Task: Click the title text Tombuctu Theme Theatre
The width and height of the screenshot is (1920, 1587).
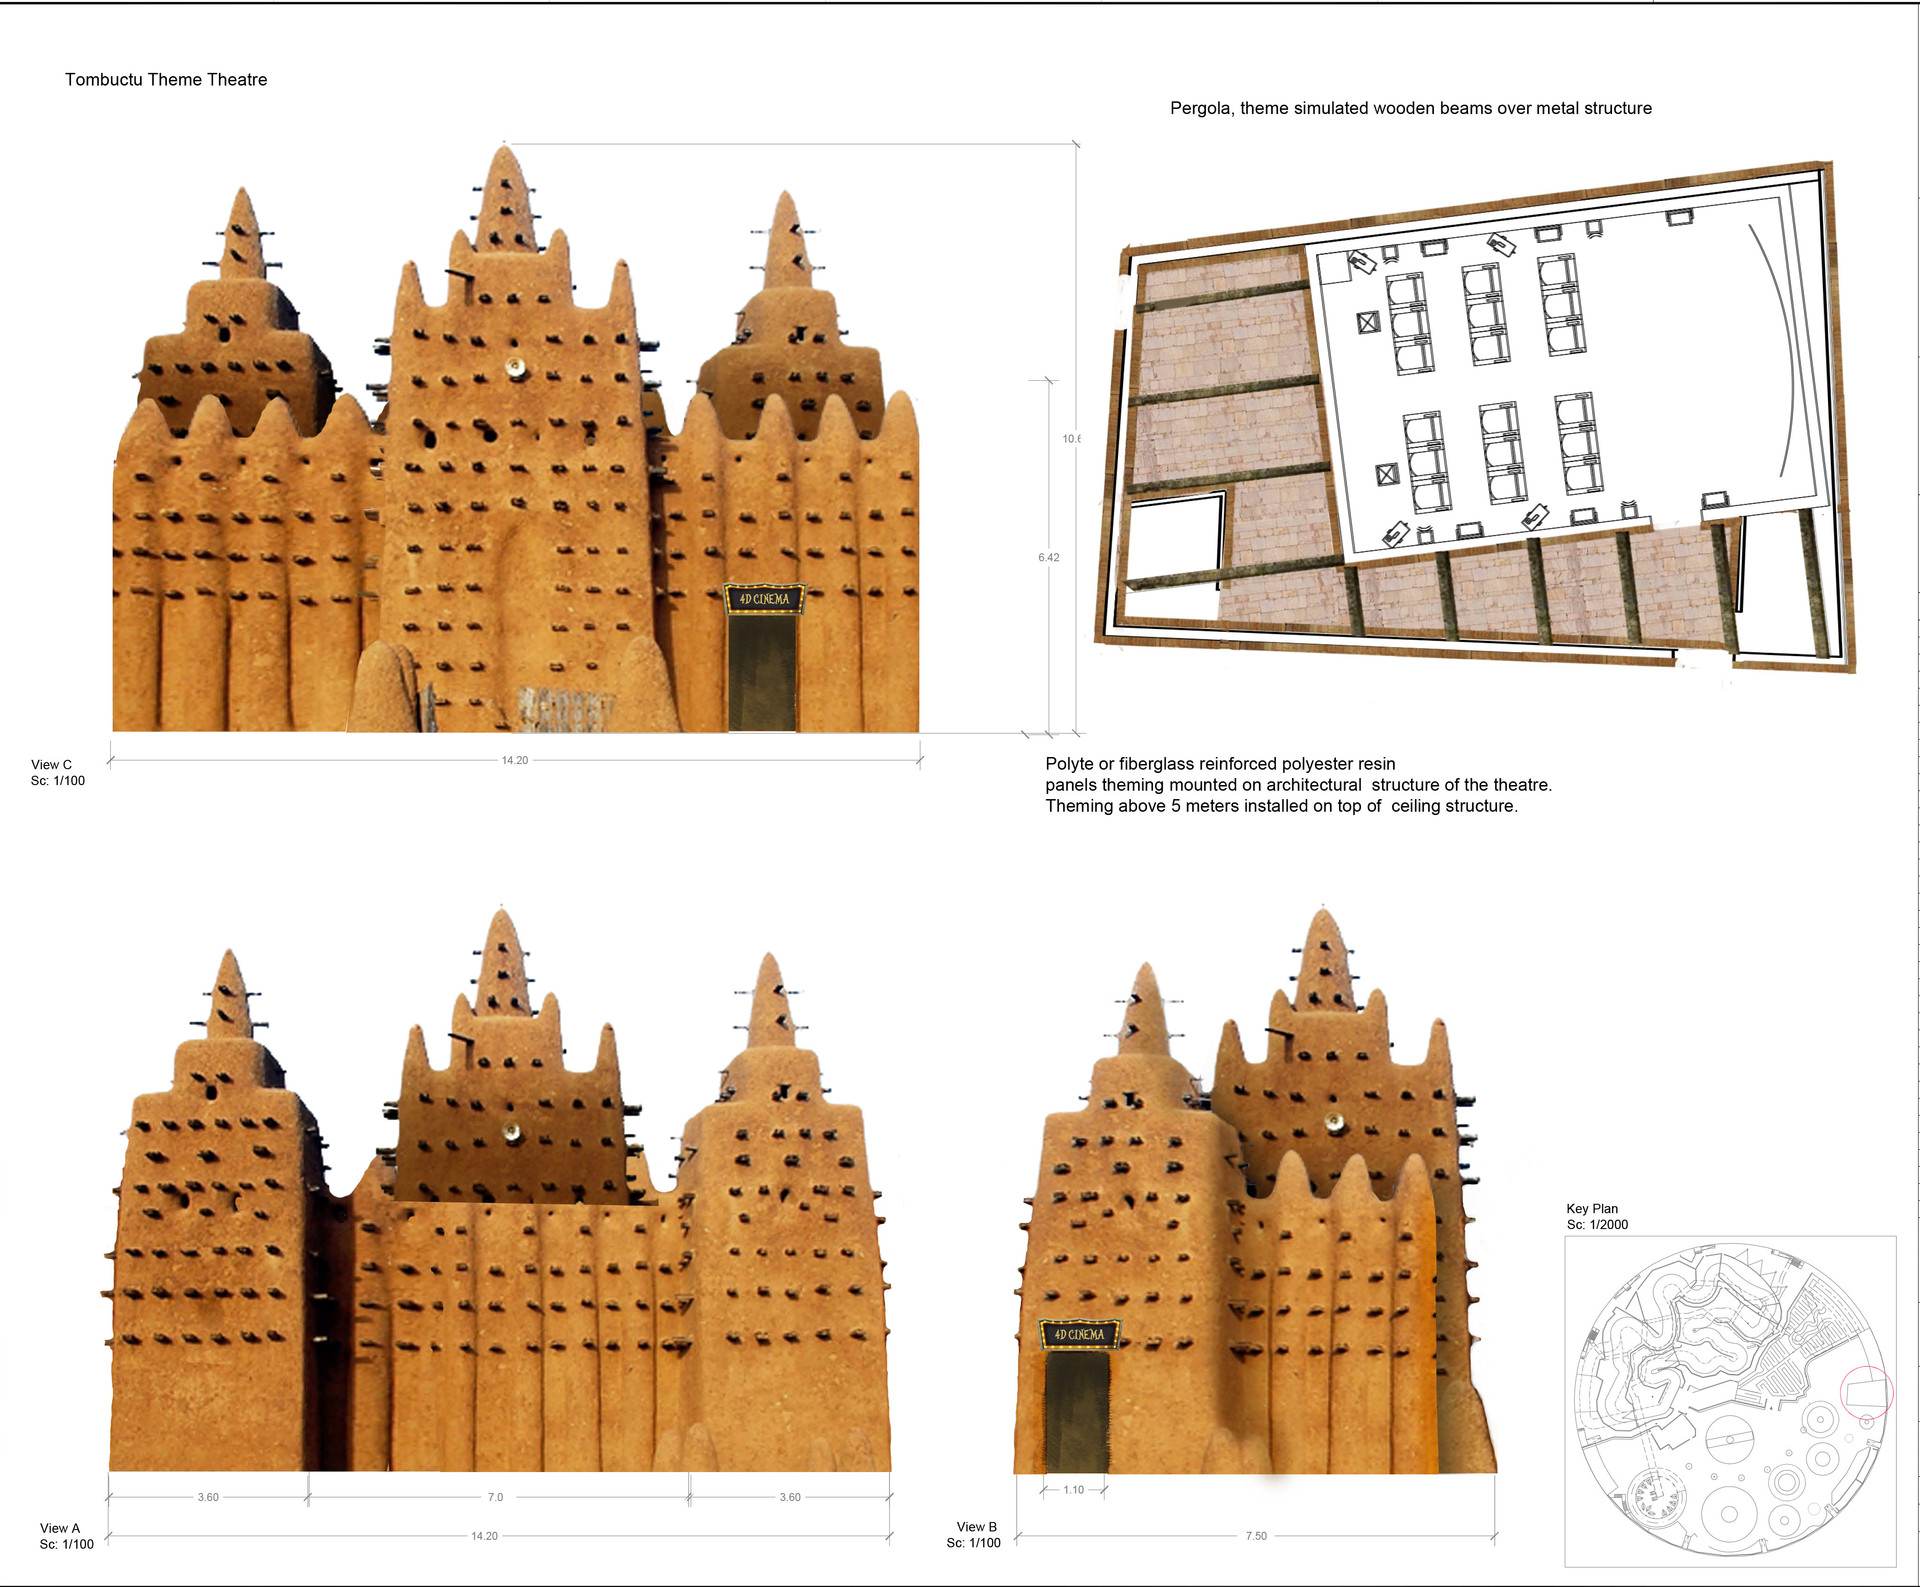Action: tap(166, 79)
